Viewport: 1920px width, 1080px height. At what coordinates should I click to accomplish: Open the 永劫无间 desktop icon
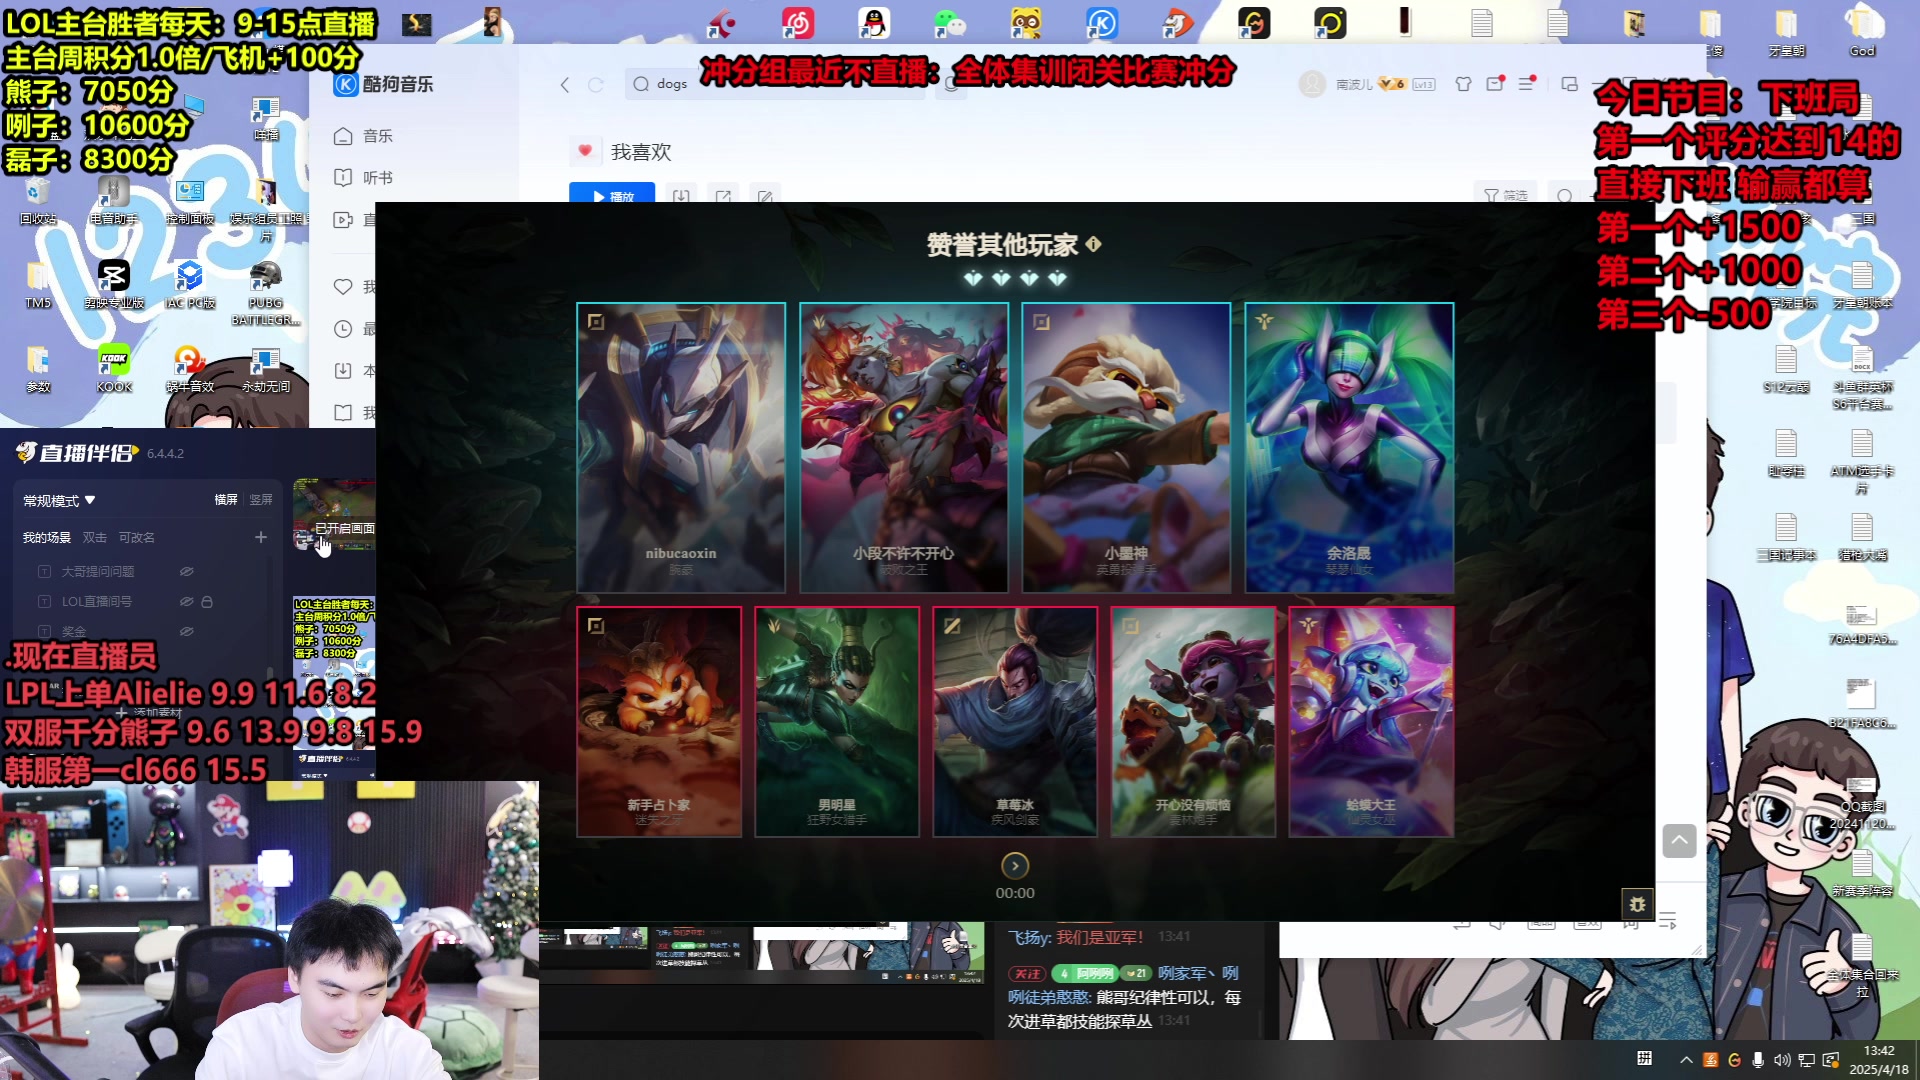click(266, 368)
